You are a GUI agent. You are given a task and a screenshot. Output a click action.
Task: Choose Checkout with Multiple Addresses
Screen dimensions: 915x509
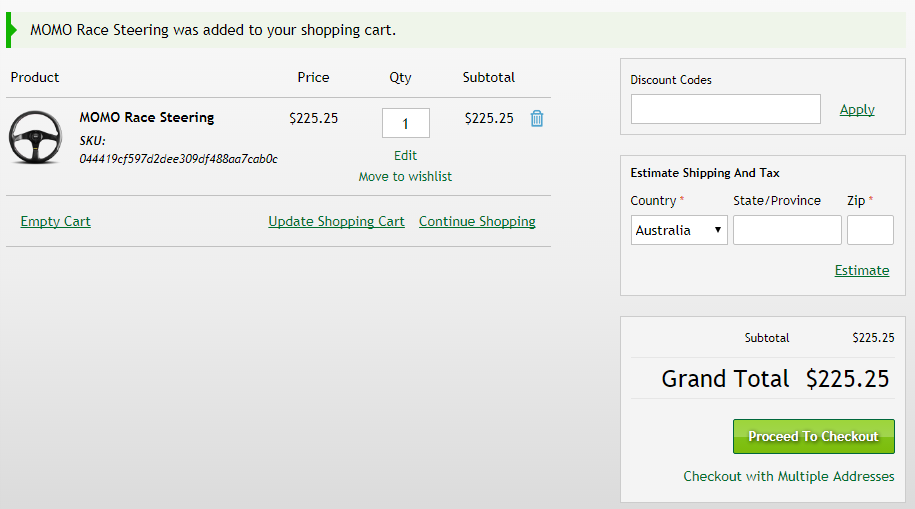(788, 476)
